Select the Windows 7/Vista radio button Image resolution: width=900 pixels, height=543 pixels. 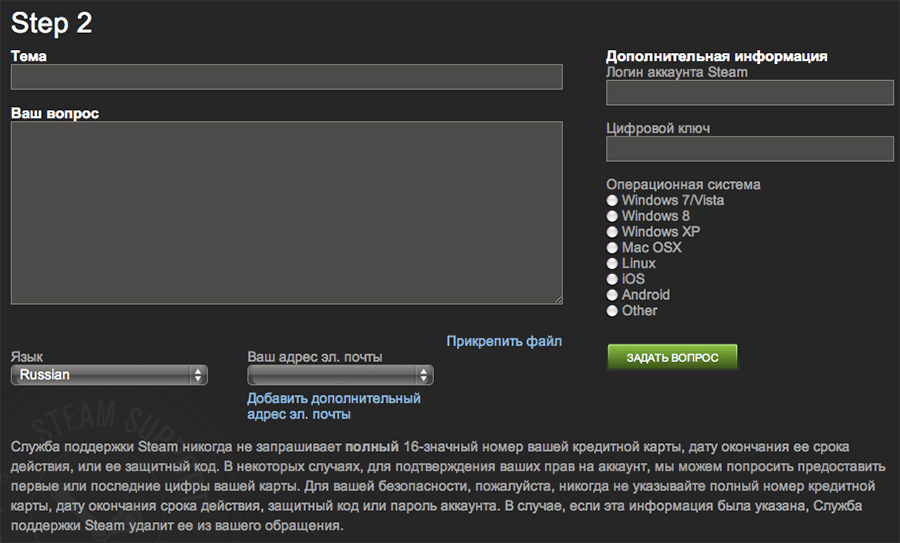tap(612, 200)
